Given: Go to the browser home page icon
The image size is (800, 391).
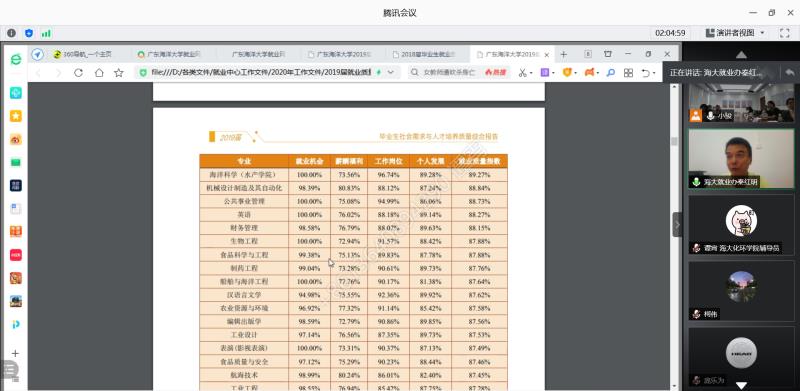Looking at the screenshot, I should (x=99, y=73).
